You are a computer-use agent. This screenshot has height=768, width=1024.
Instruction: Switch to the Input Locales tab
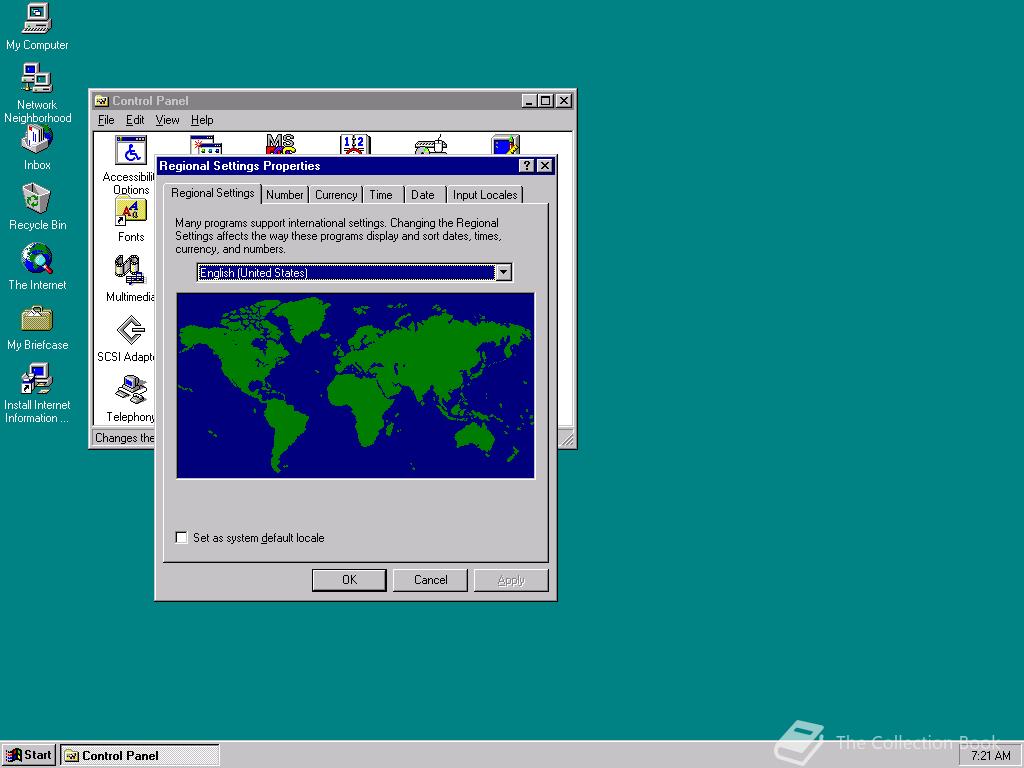pyautogui.click(x=485, y=195)
